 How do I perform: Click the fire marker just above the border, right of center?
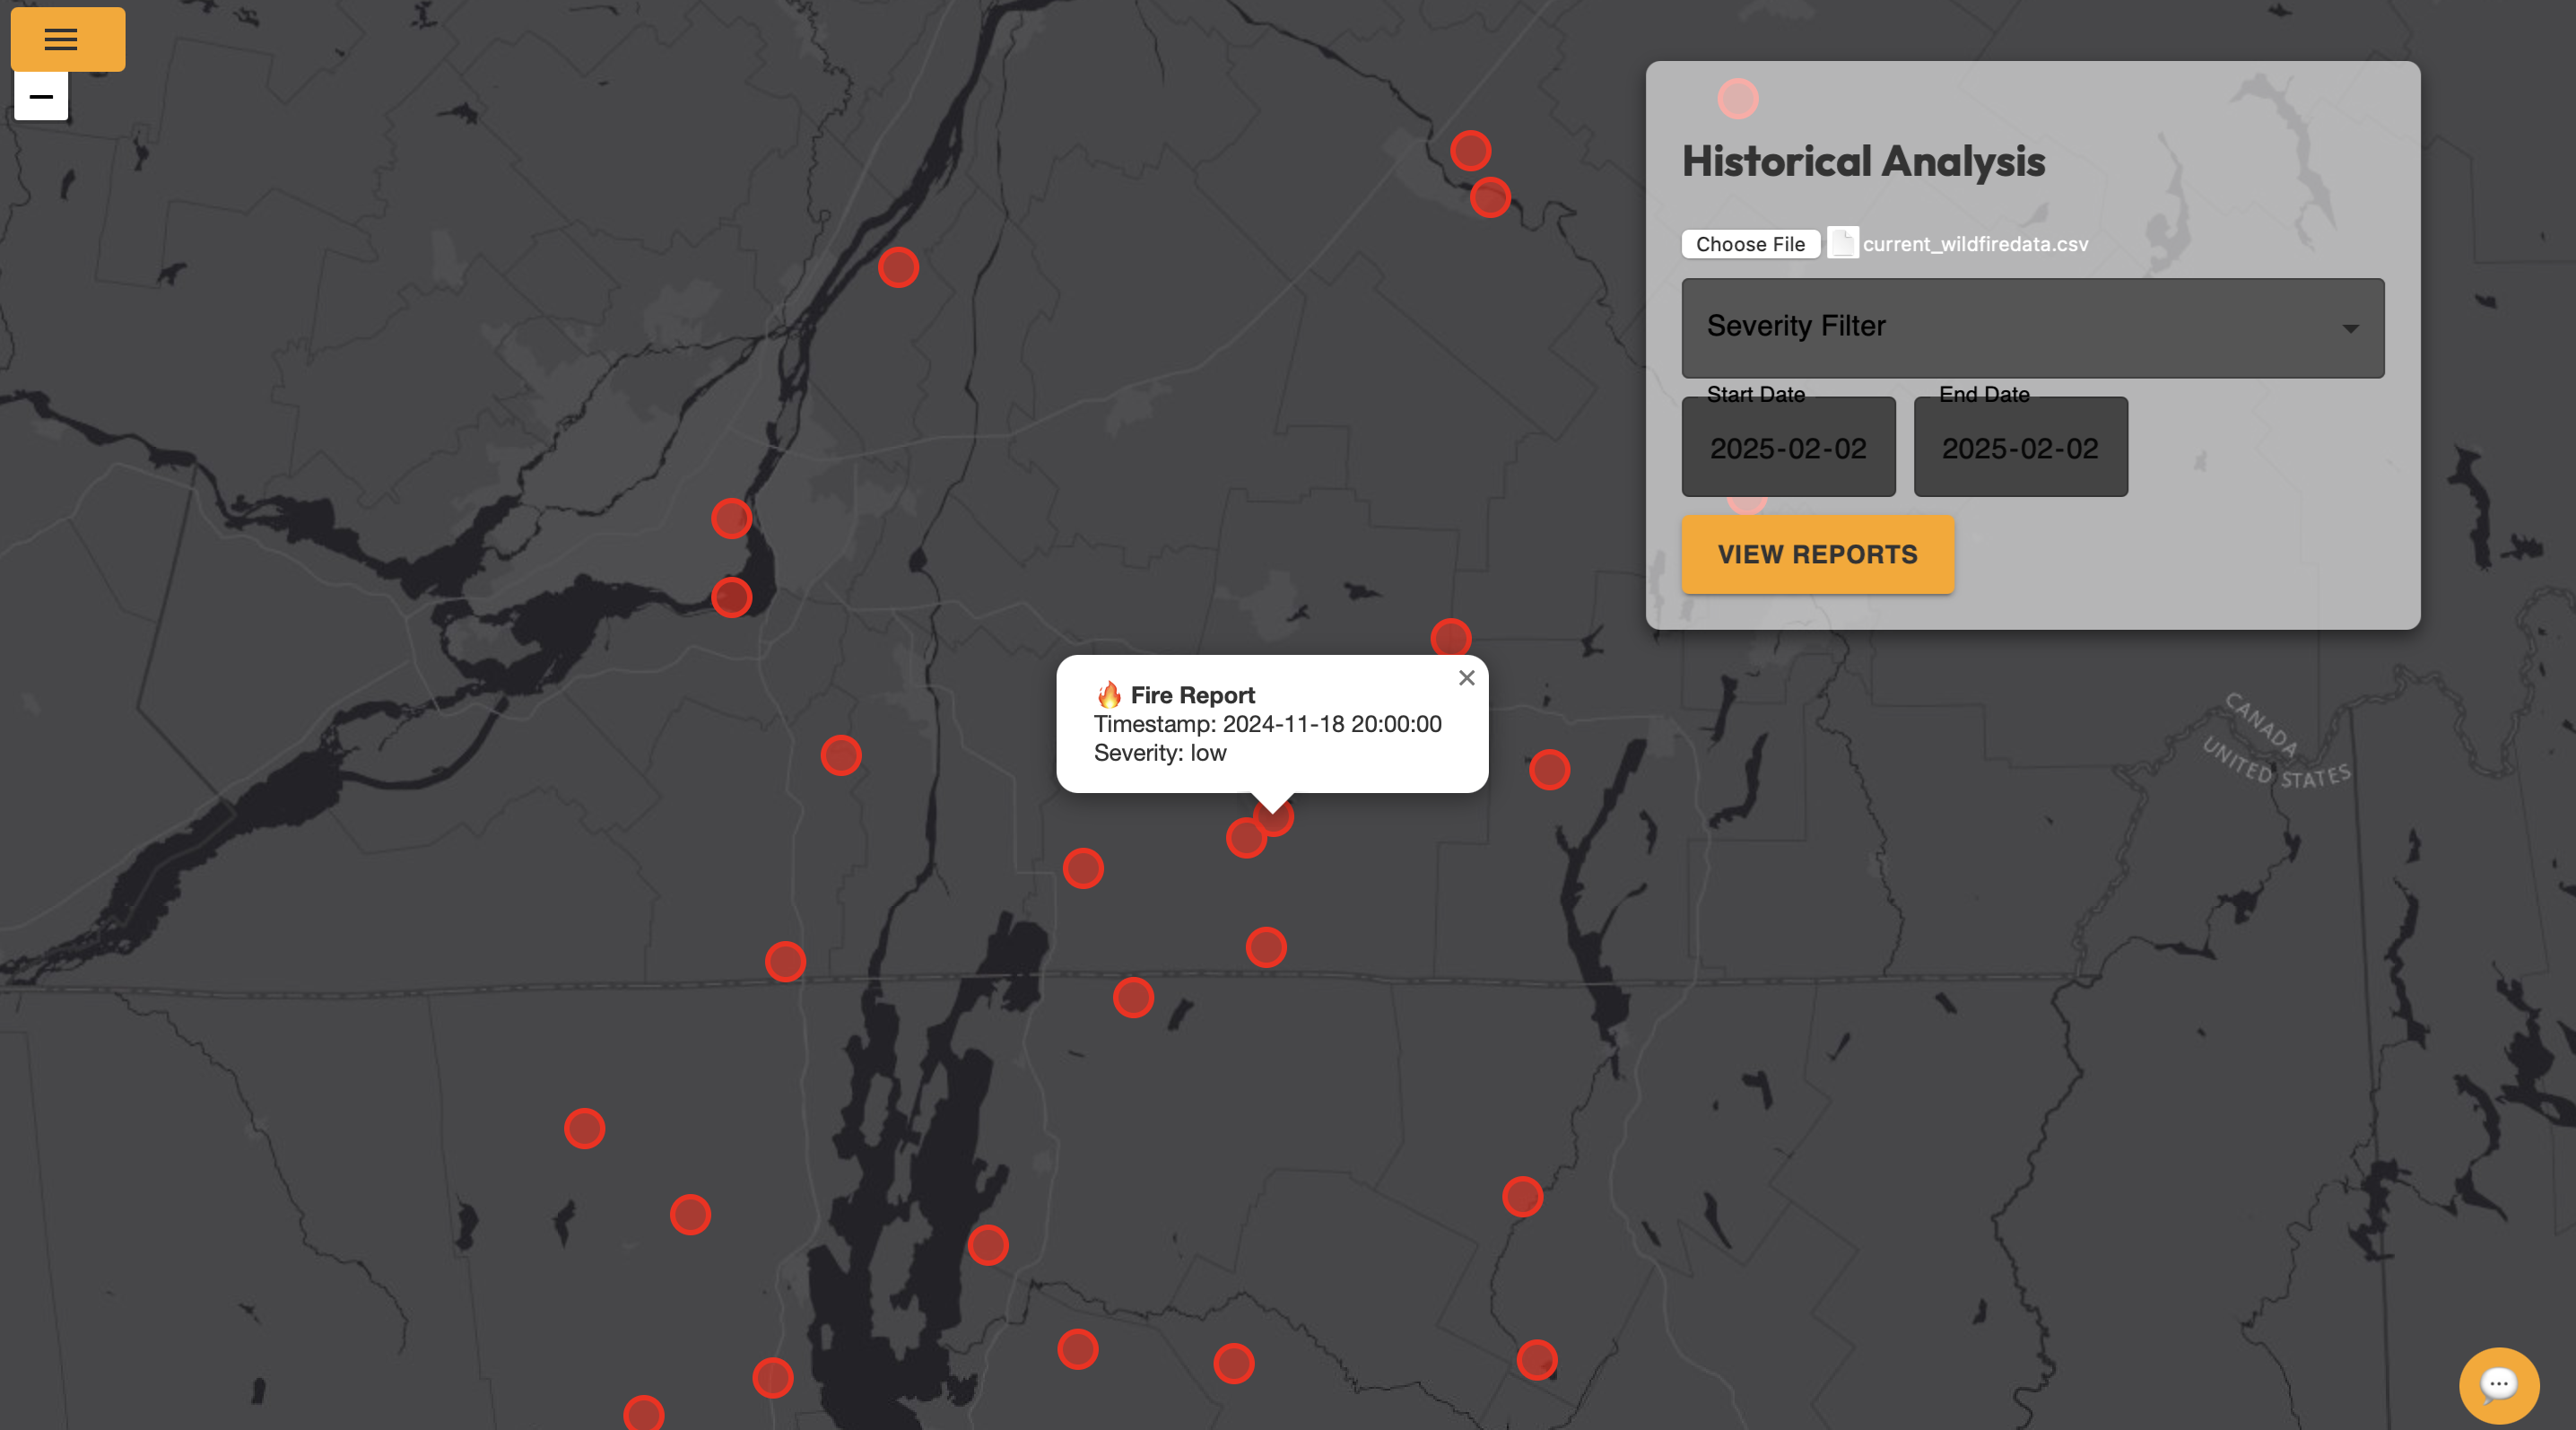pyautogui.click(x=1266, y=947)
